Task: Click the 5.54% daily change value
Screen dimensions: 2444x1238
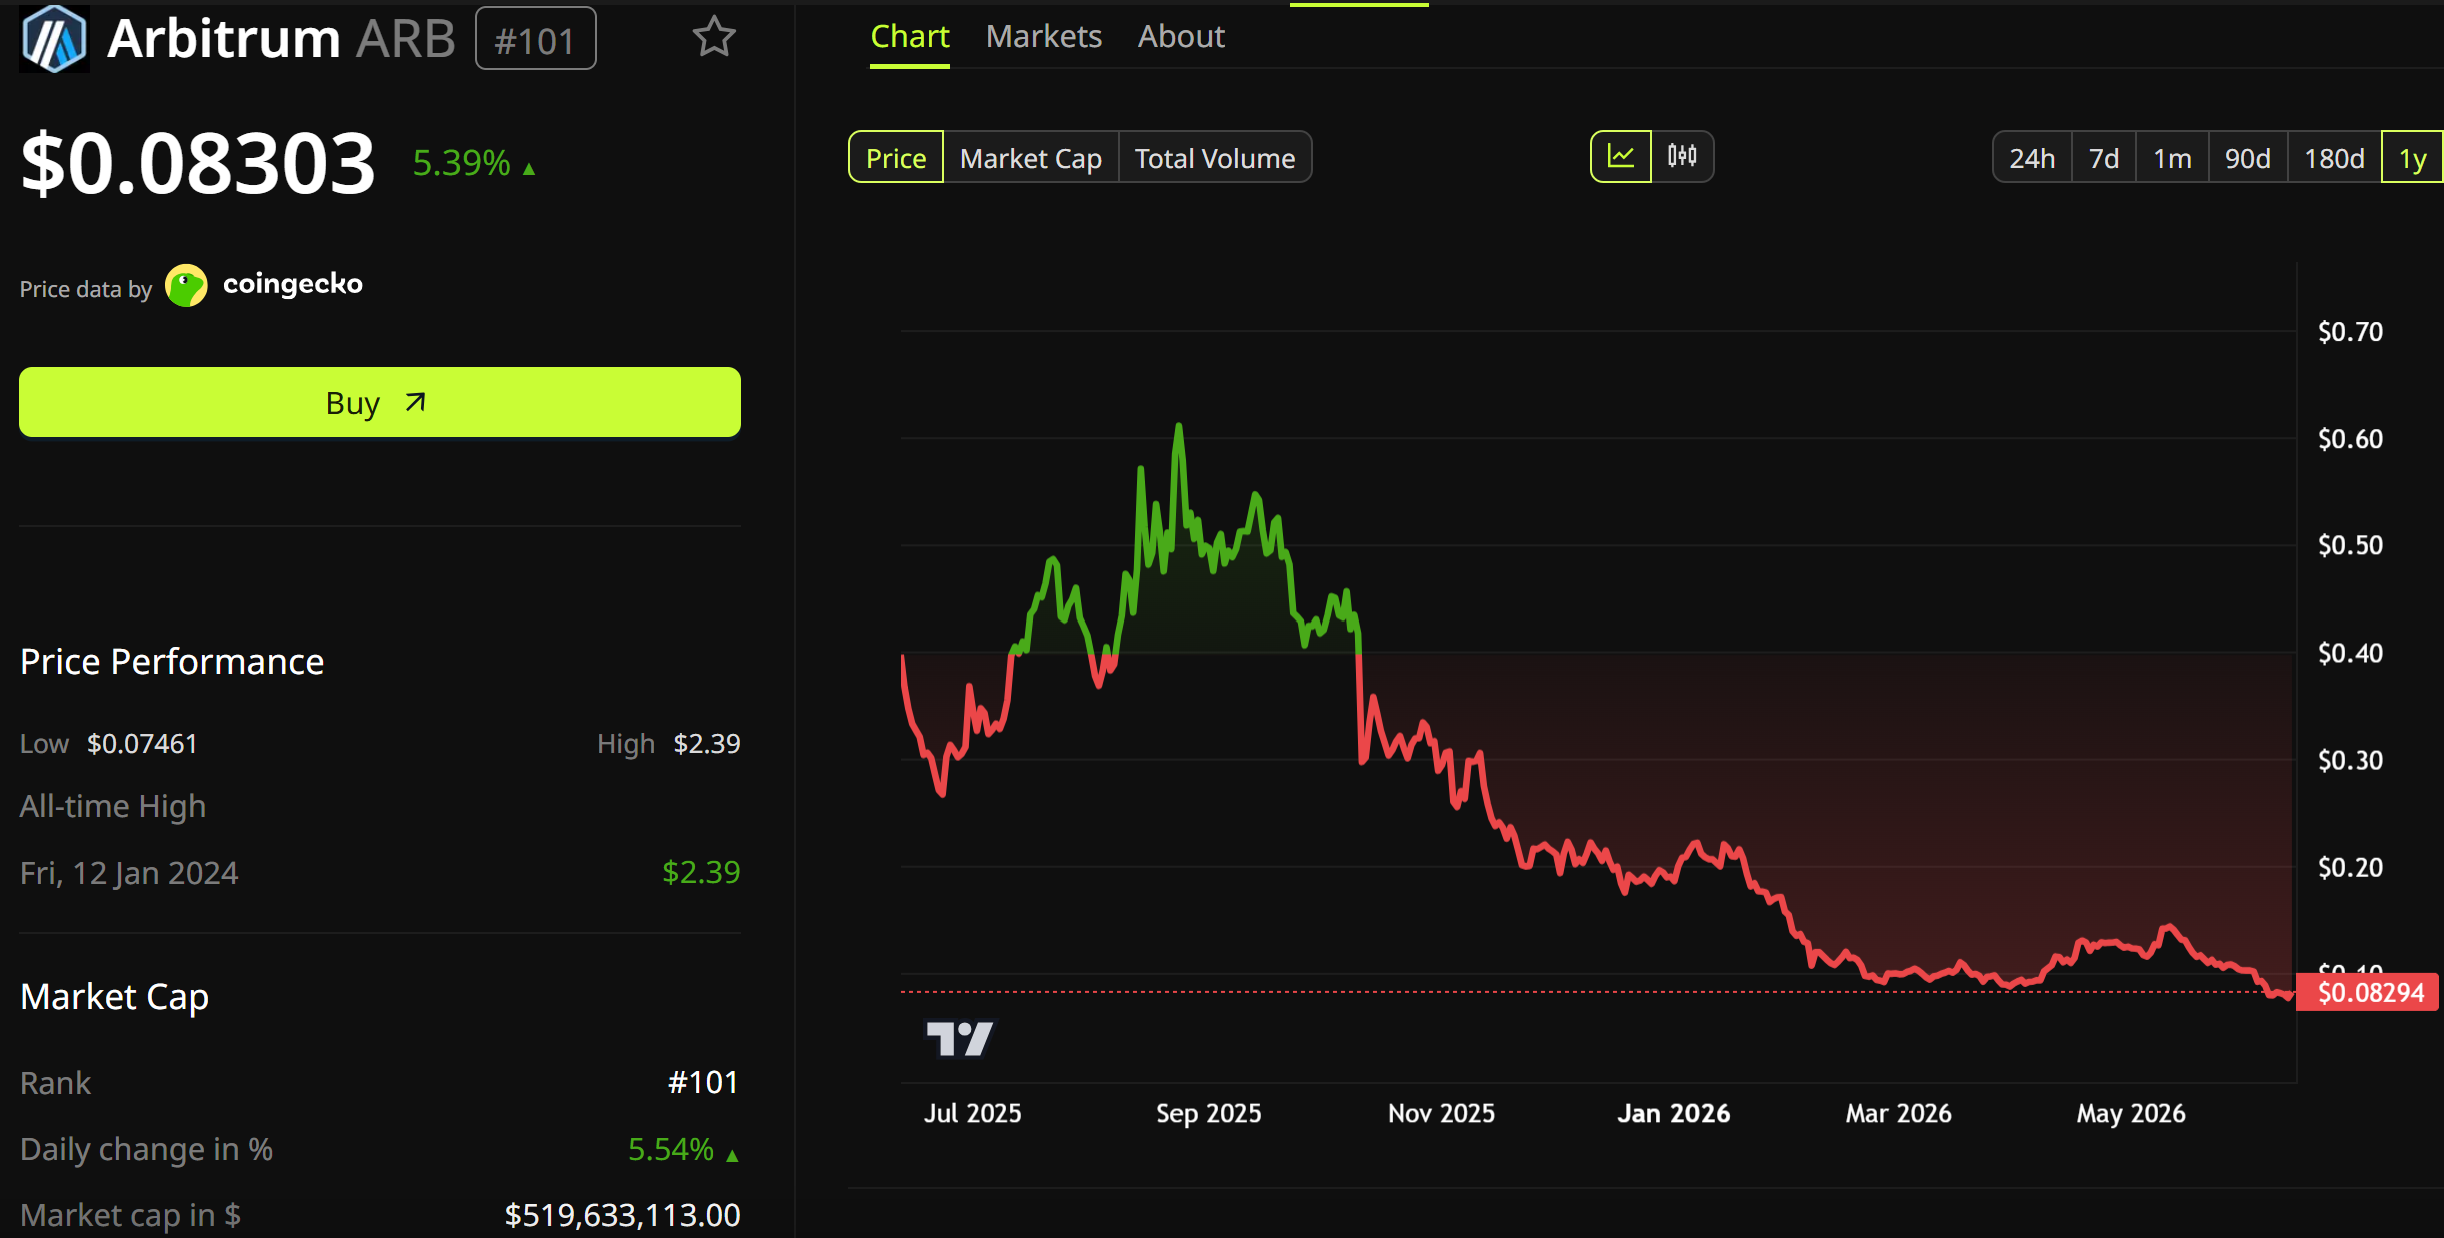Action: click(683, 1149)
